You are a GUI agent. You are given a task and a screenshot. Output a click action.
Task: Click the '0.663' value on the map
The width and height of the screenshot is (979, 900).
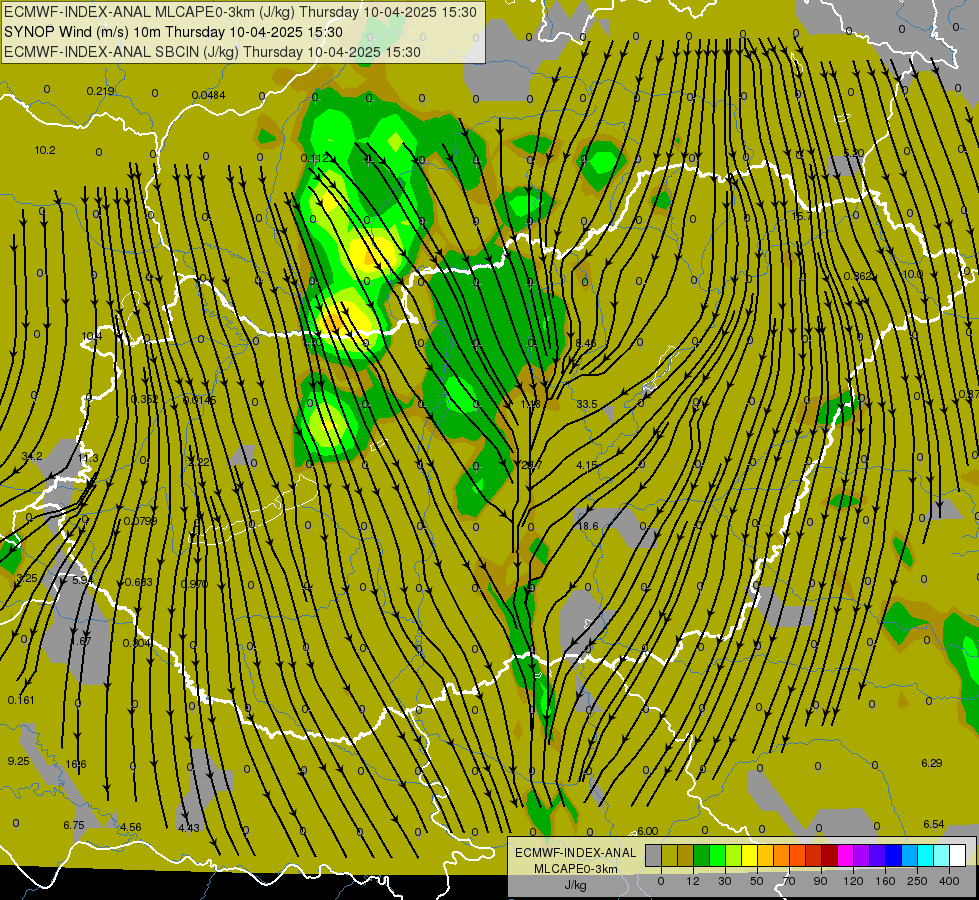(x=139, y=582)
